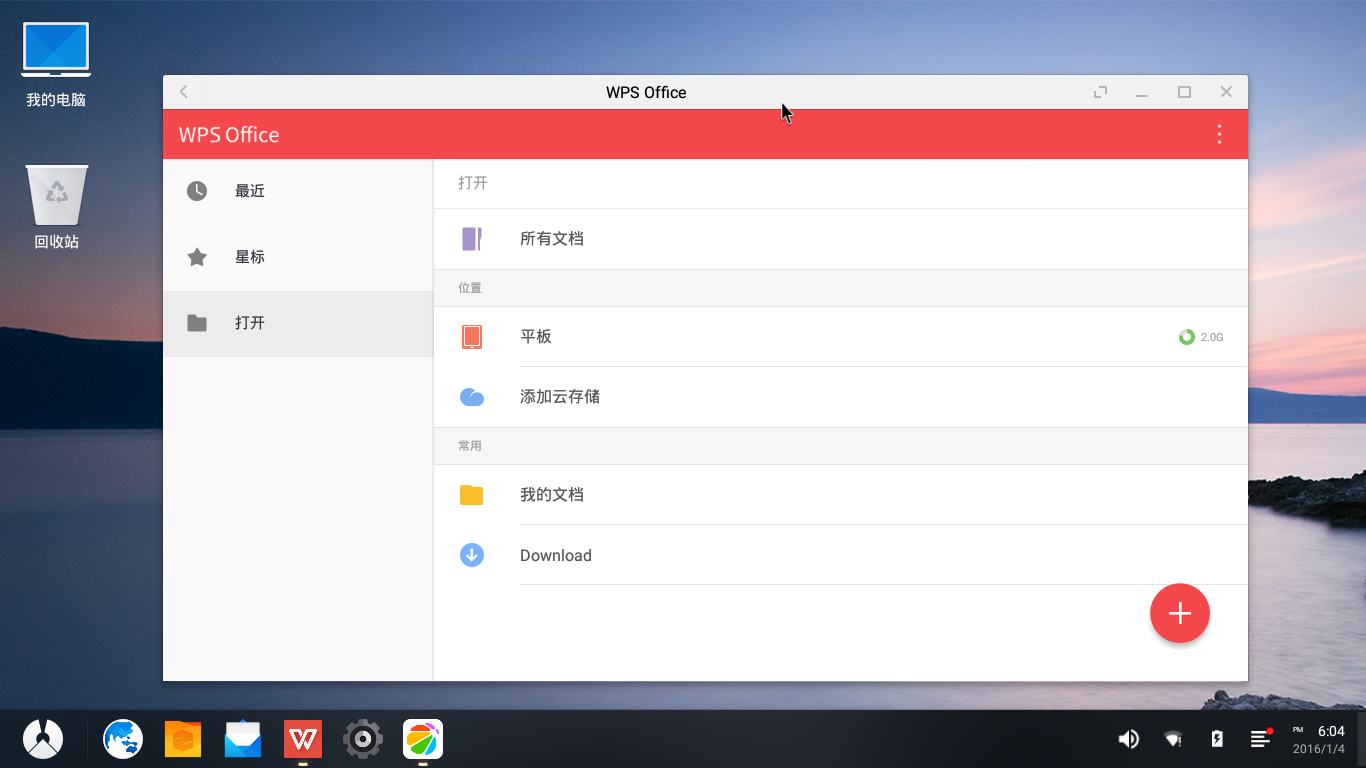Open the orange file manager in taskbar
1366x768 pixels.
[183, 739]
